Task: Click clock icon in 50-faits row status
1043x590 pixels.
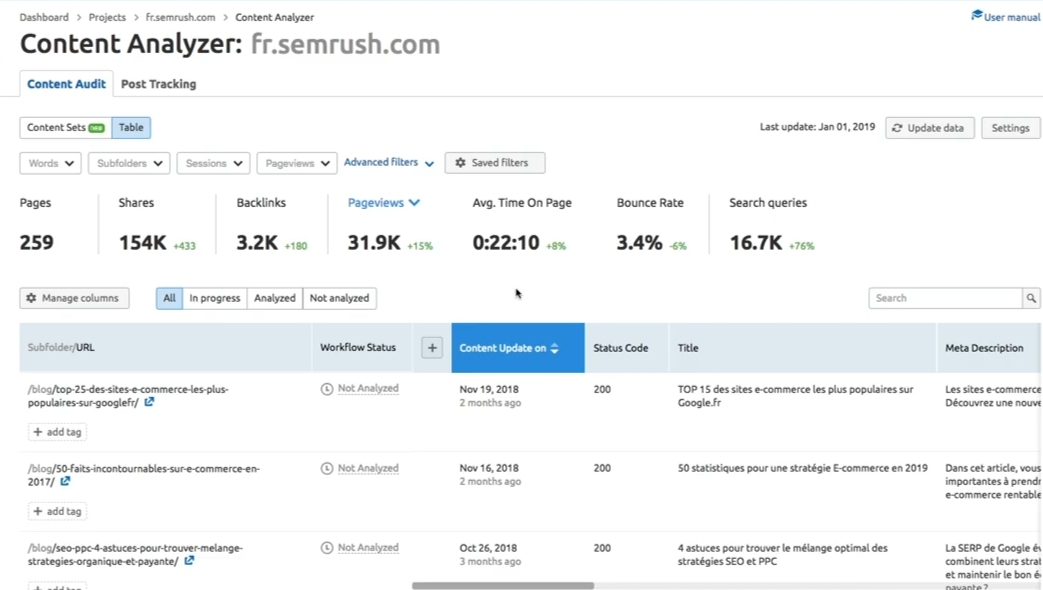Action: click(x=327, y=468)
